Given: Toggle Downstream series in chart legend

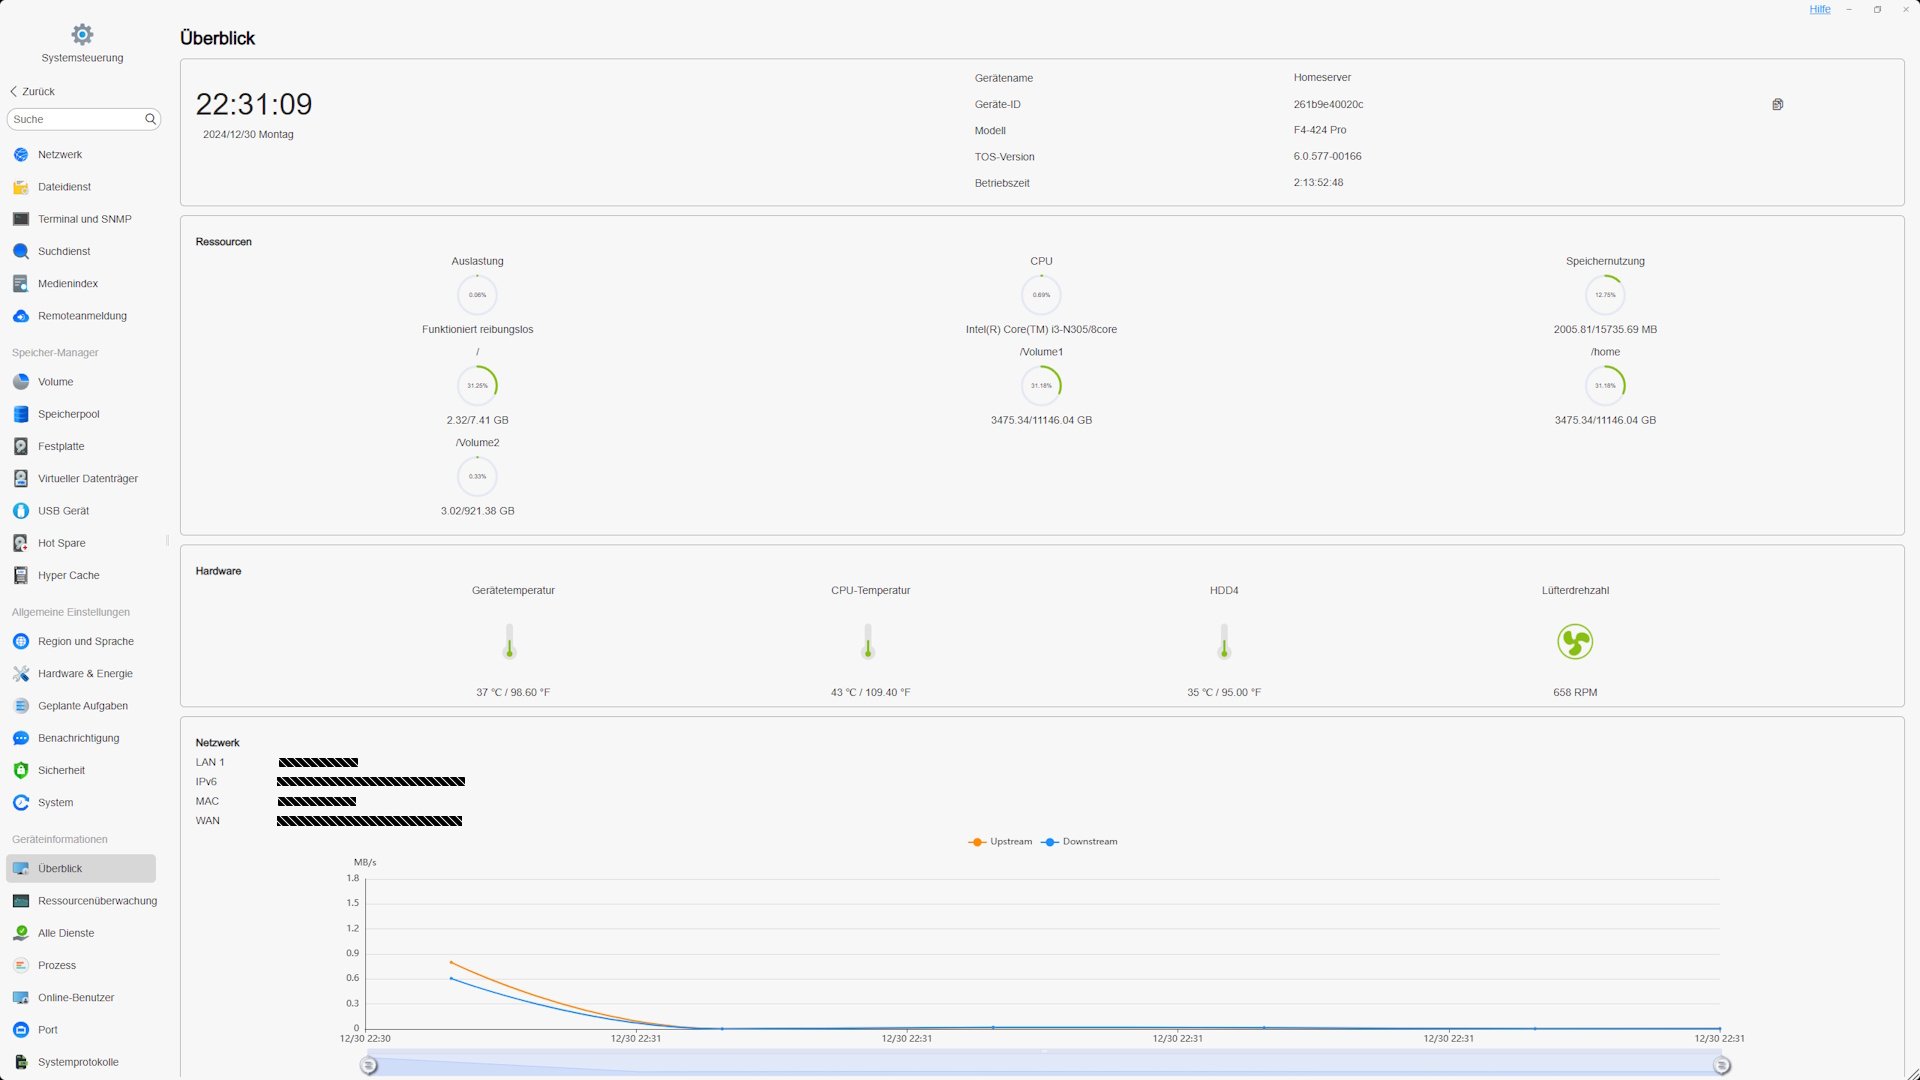Looking at the screenshot, I should [x=1079, y=842].
